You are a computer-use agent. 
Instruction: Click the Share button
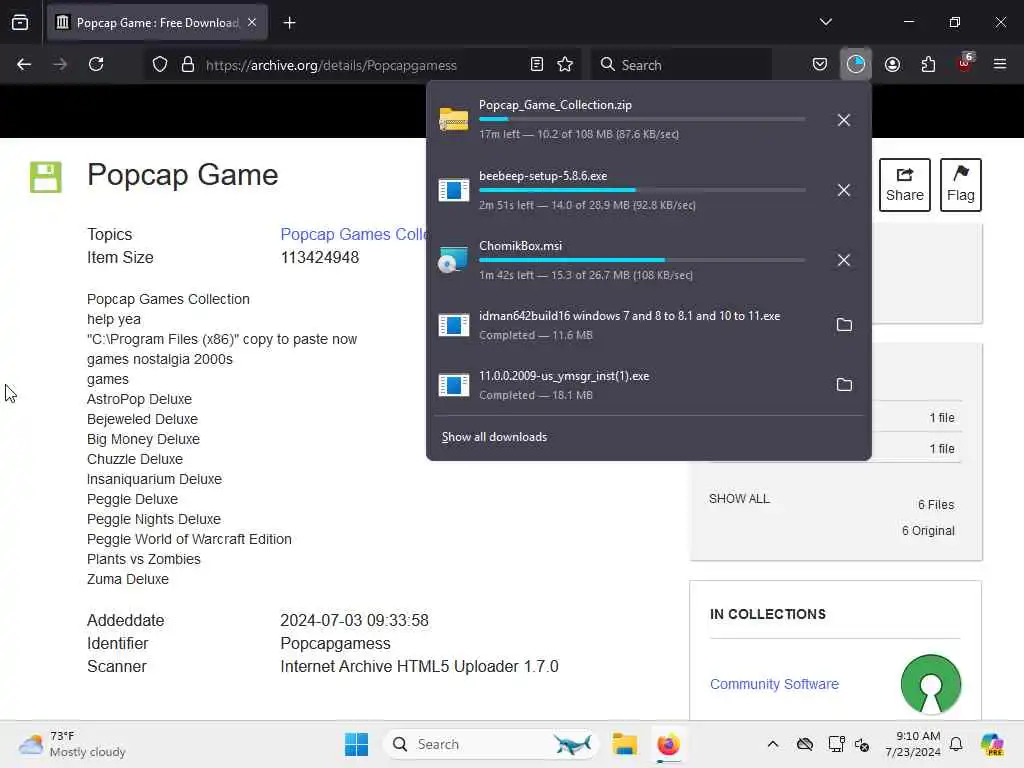point(904,185)
